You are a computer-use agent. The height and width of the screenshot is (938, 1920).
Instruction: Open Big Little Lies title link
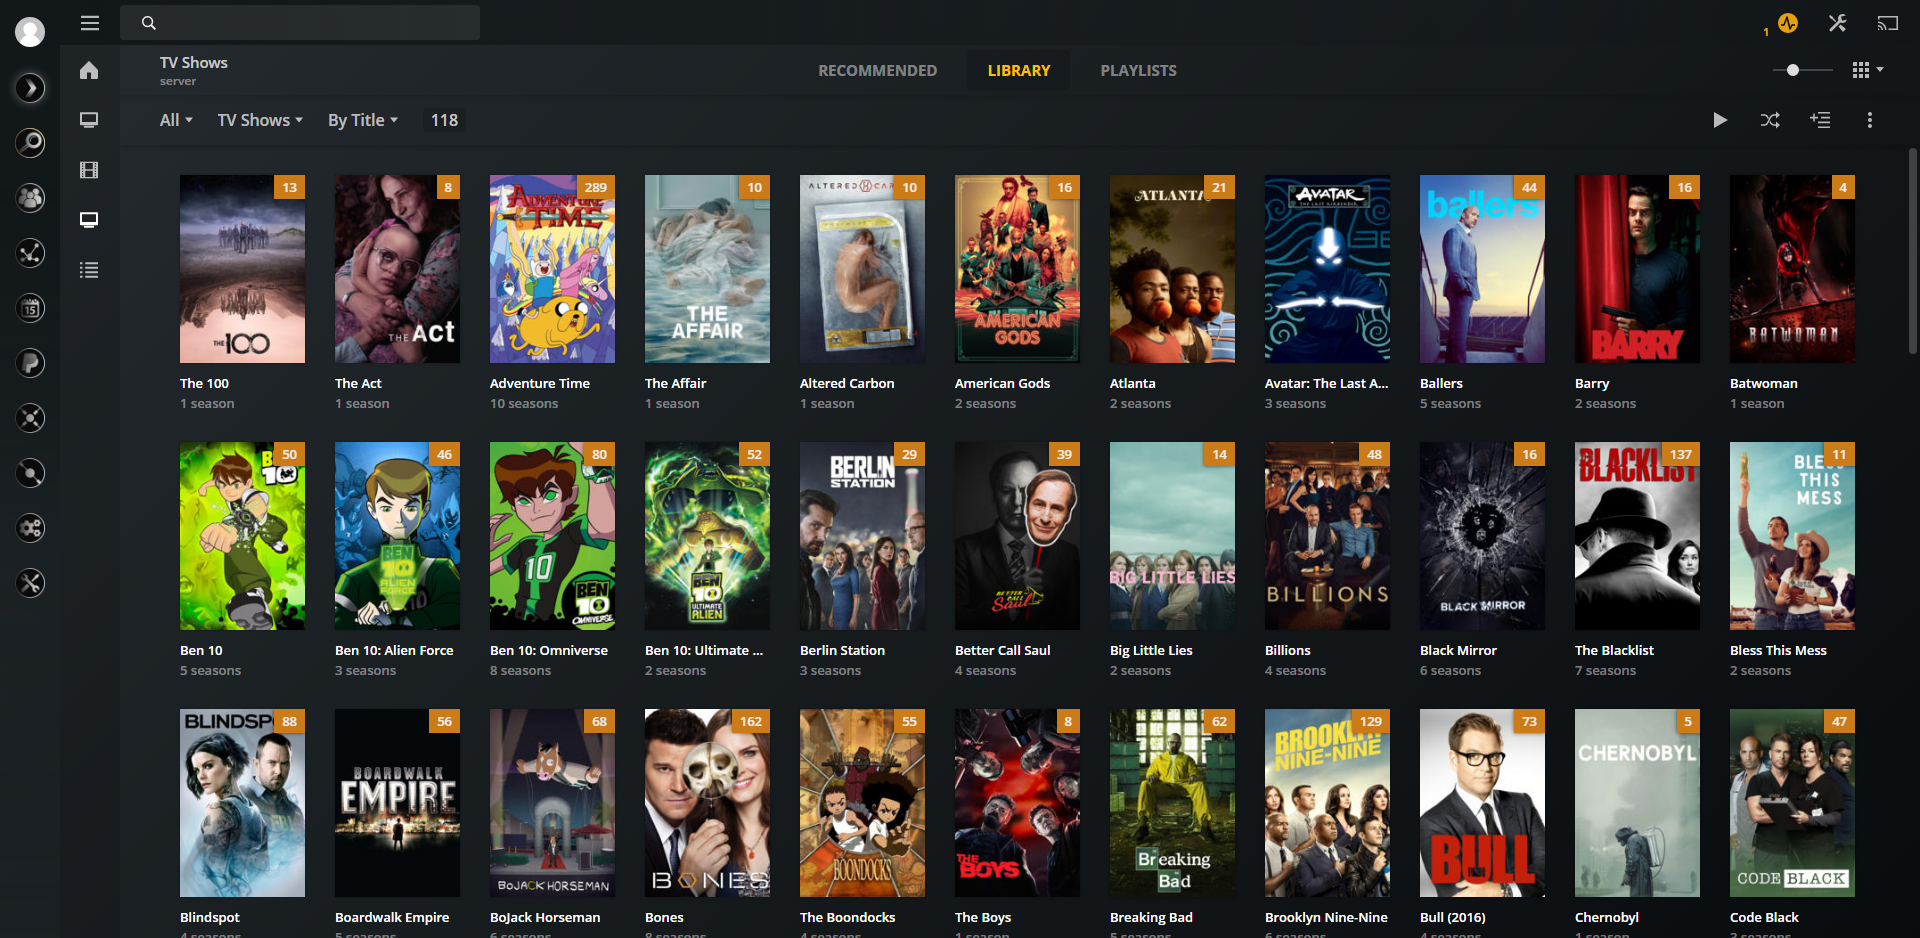(1151, 650)
